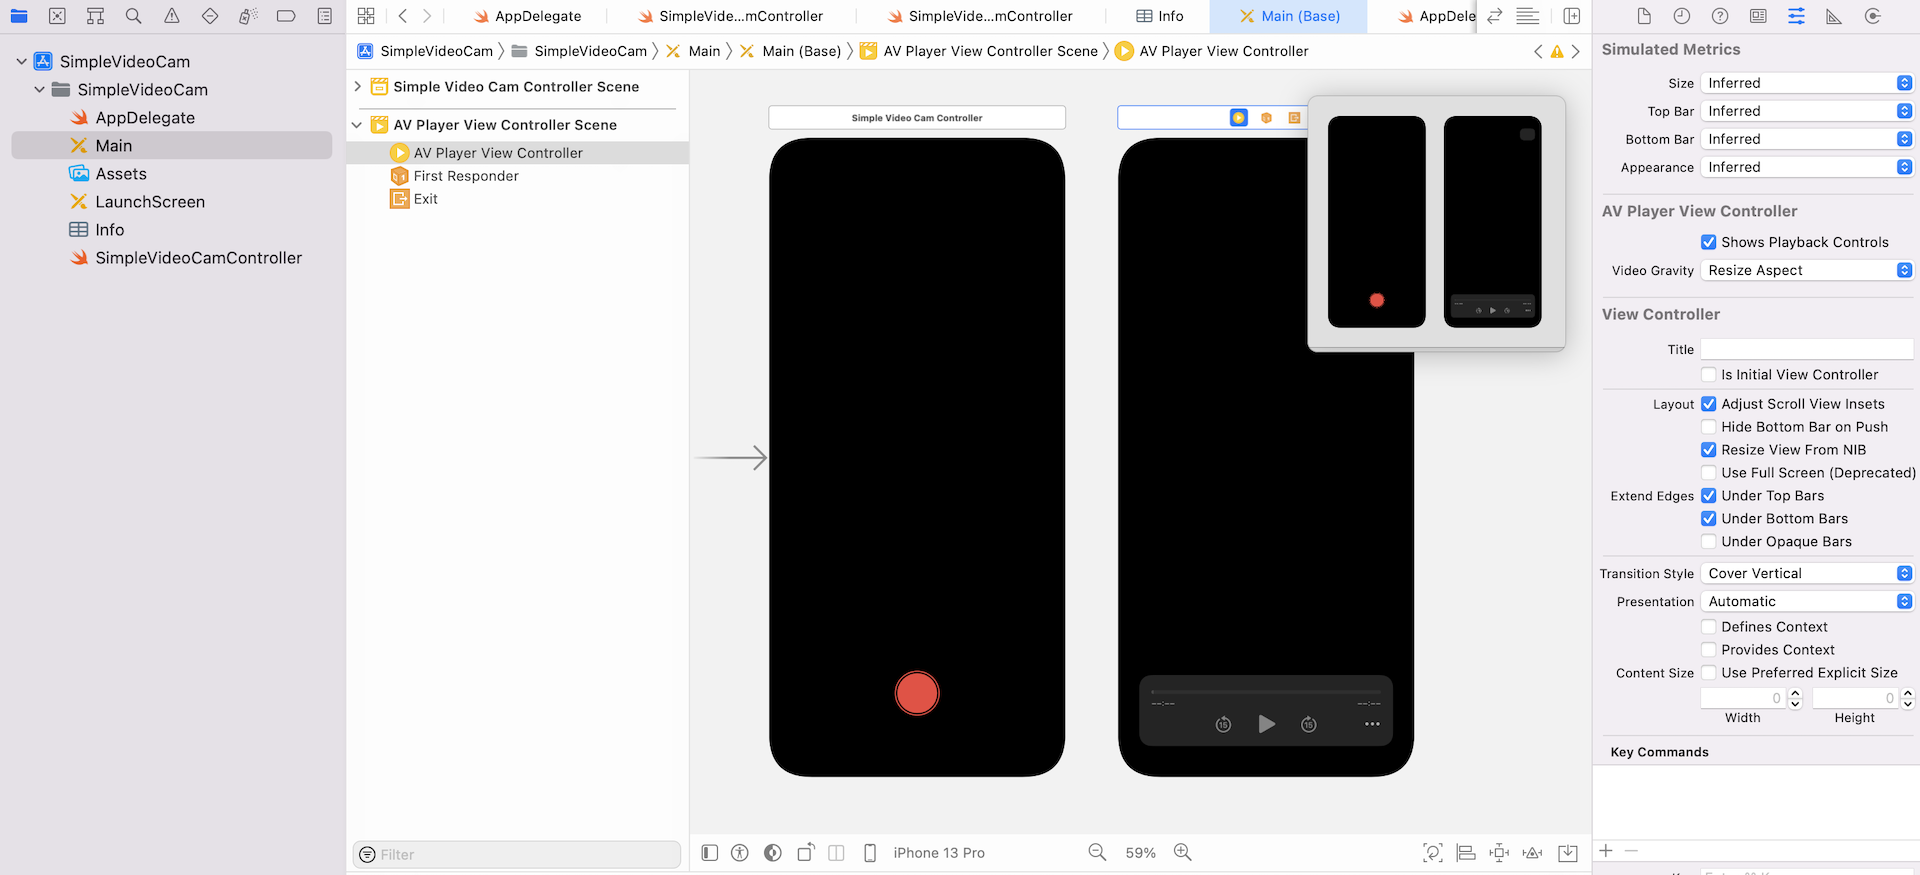Hide the document outline panel
This screenshot has width=1920, height=875.
710,852
